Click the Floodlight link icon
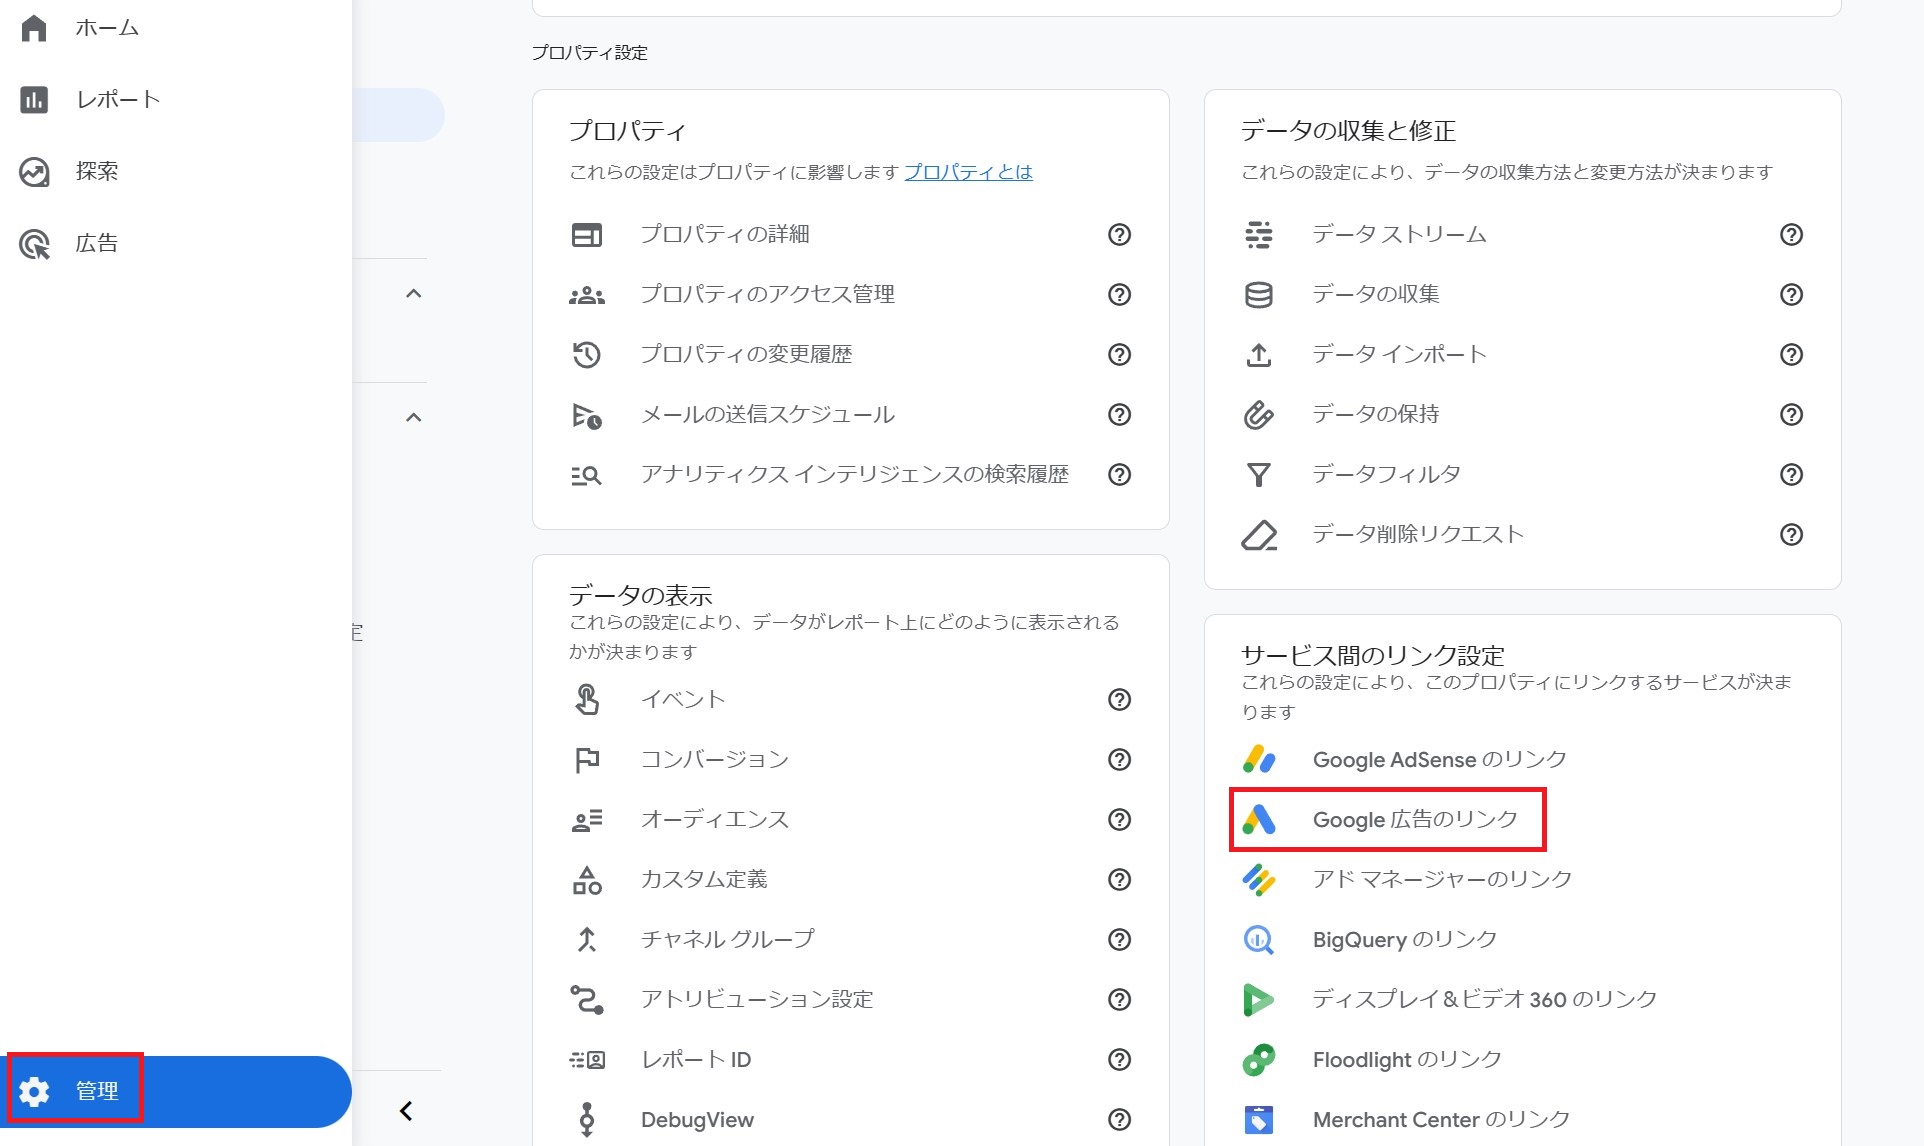The width and height of the screenshot is (1924, 1146). coord(1259,1059)
